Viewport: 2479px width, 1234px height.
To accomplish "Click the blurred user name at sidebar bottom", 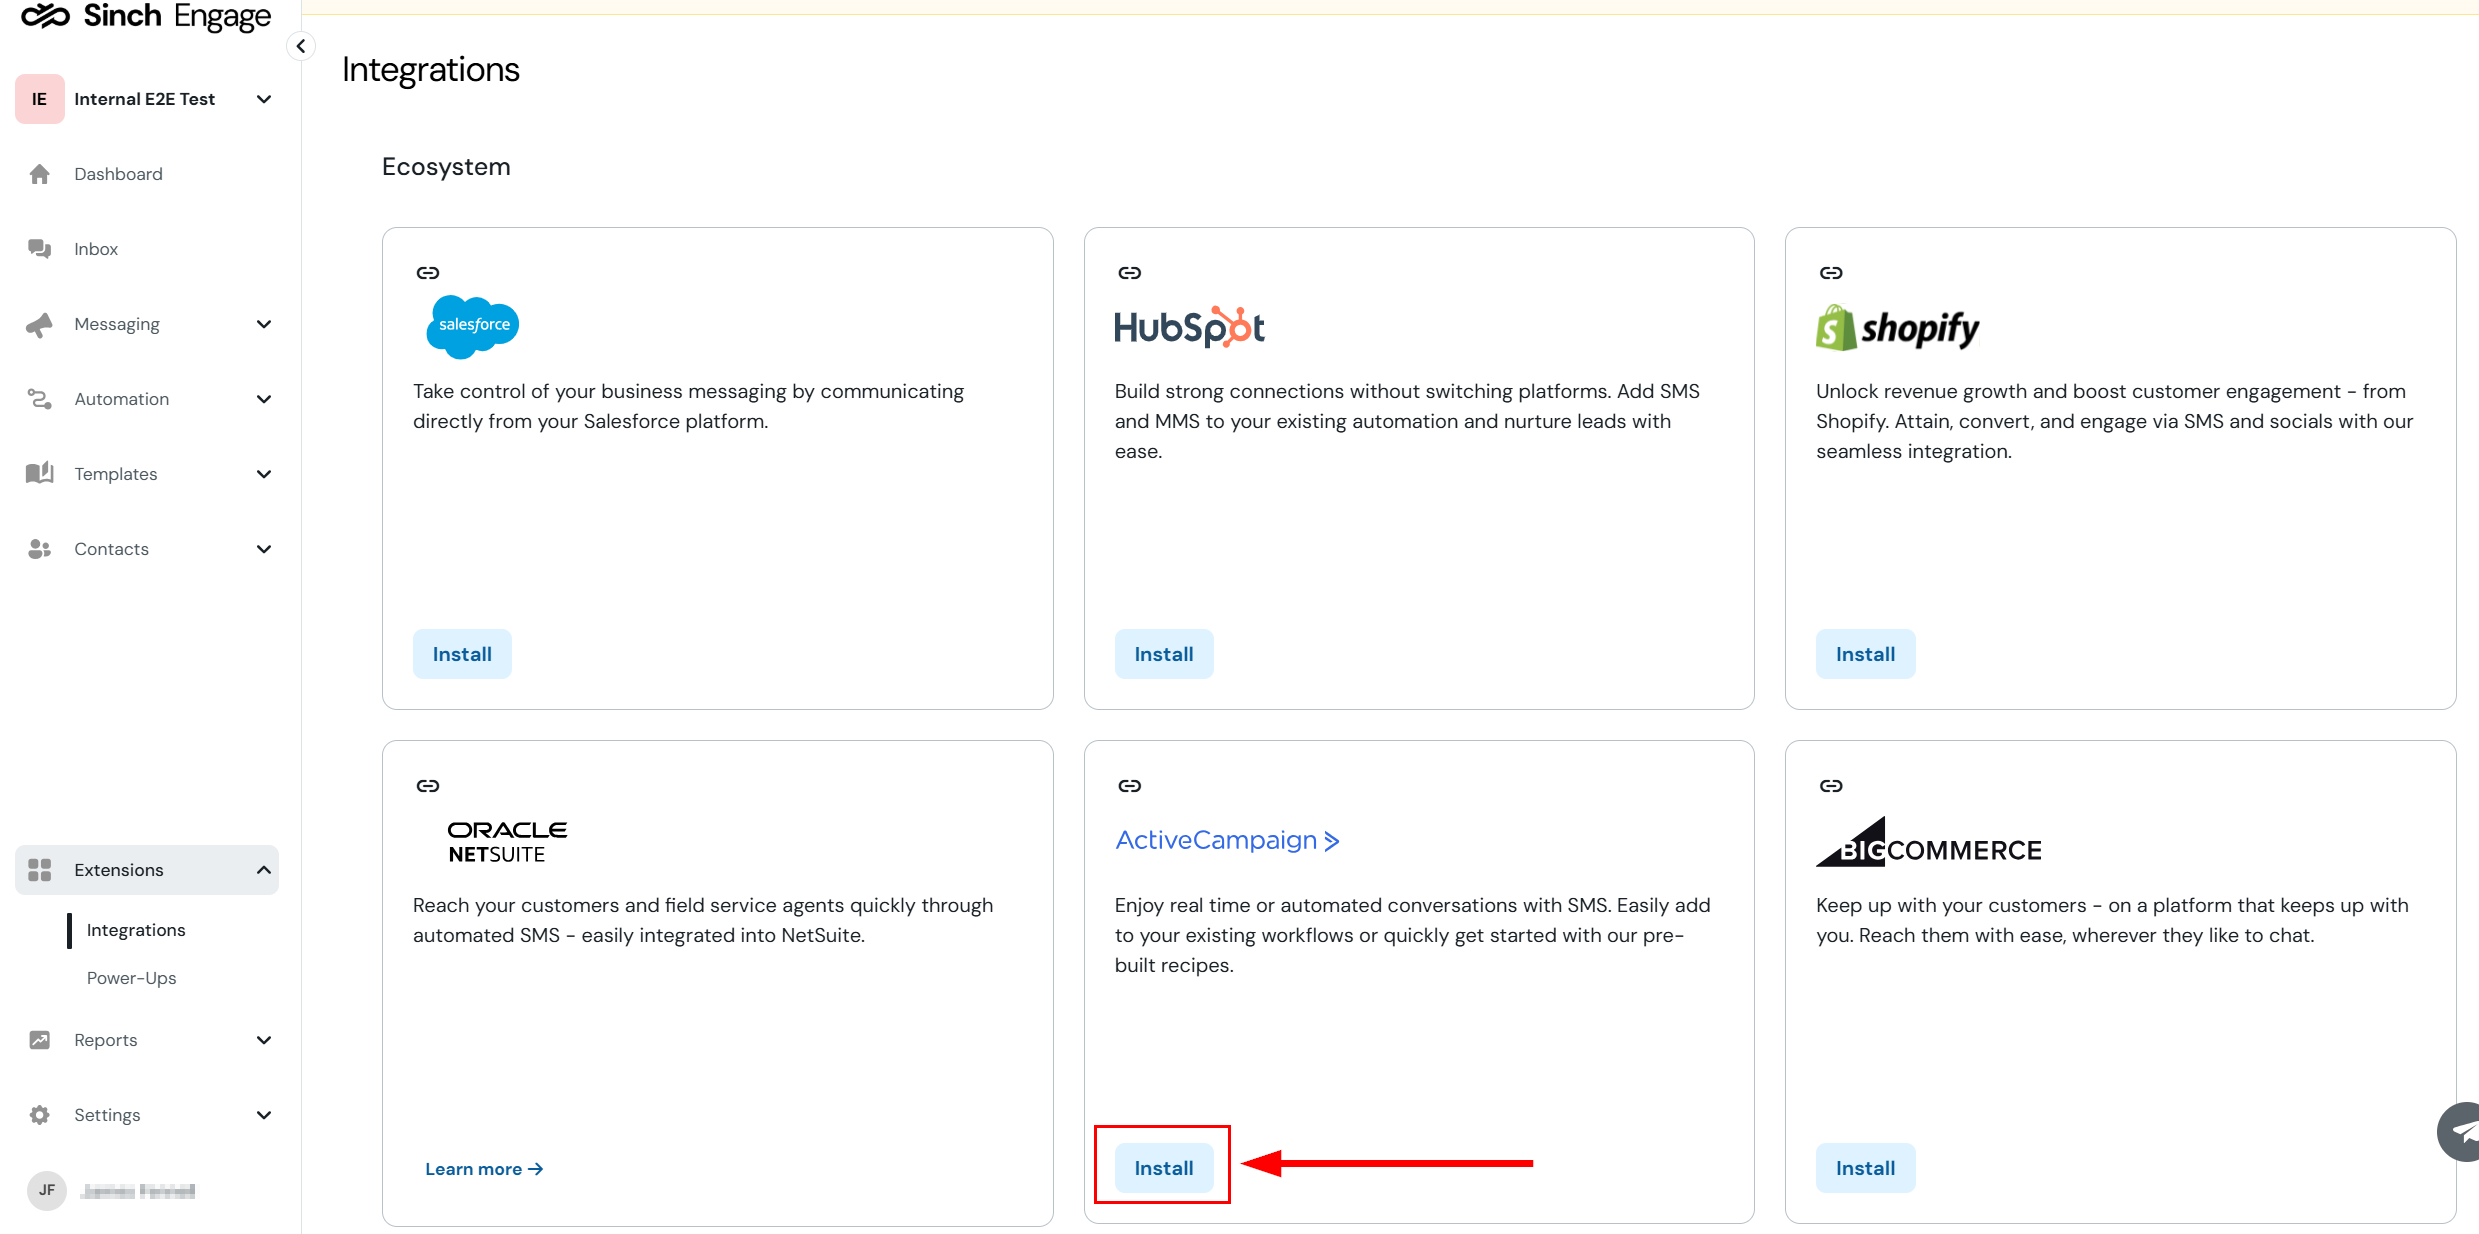I will [138, 1191].
